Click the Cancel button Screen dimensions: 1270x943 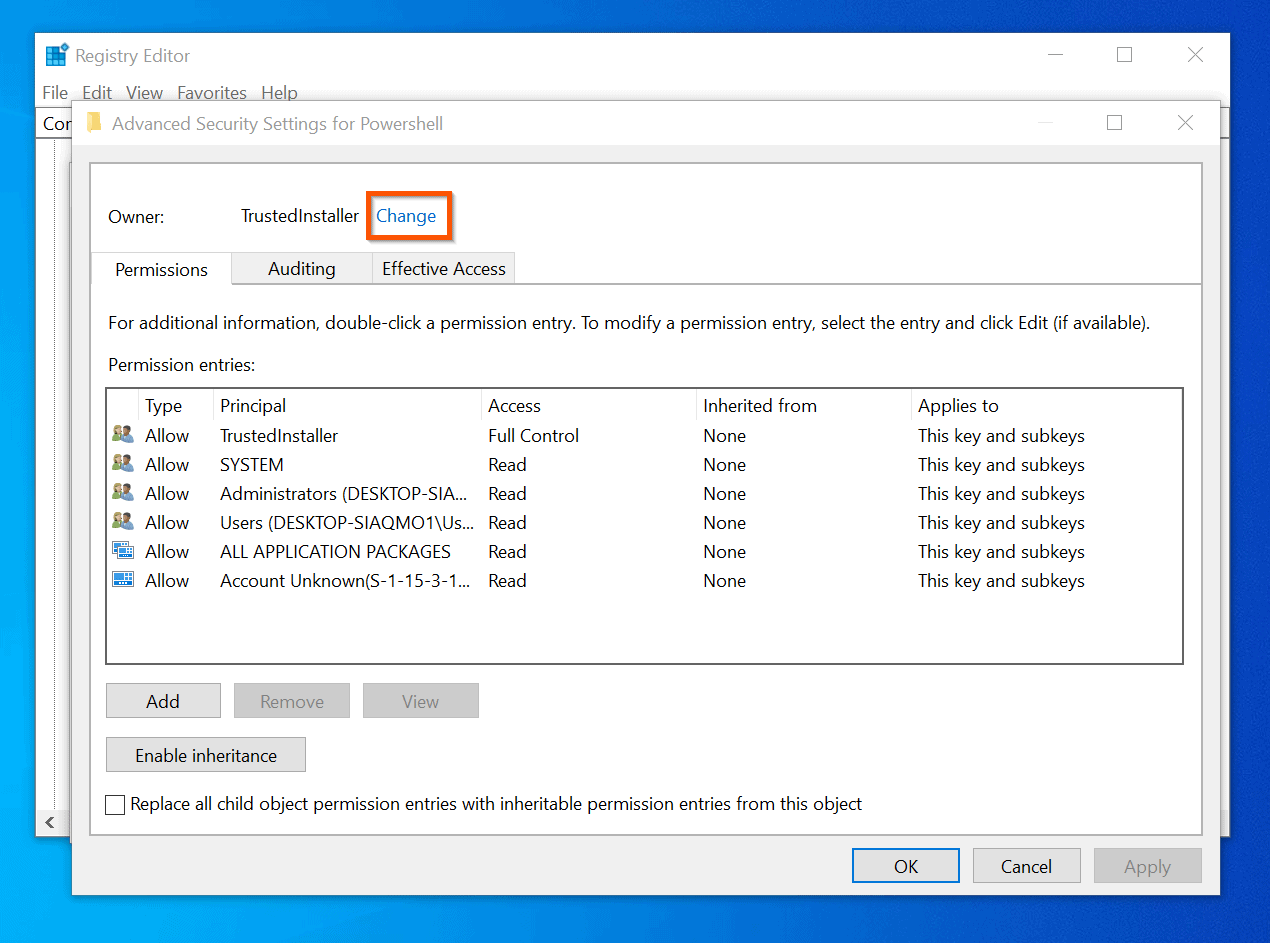coord(1027,866)
